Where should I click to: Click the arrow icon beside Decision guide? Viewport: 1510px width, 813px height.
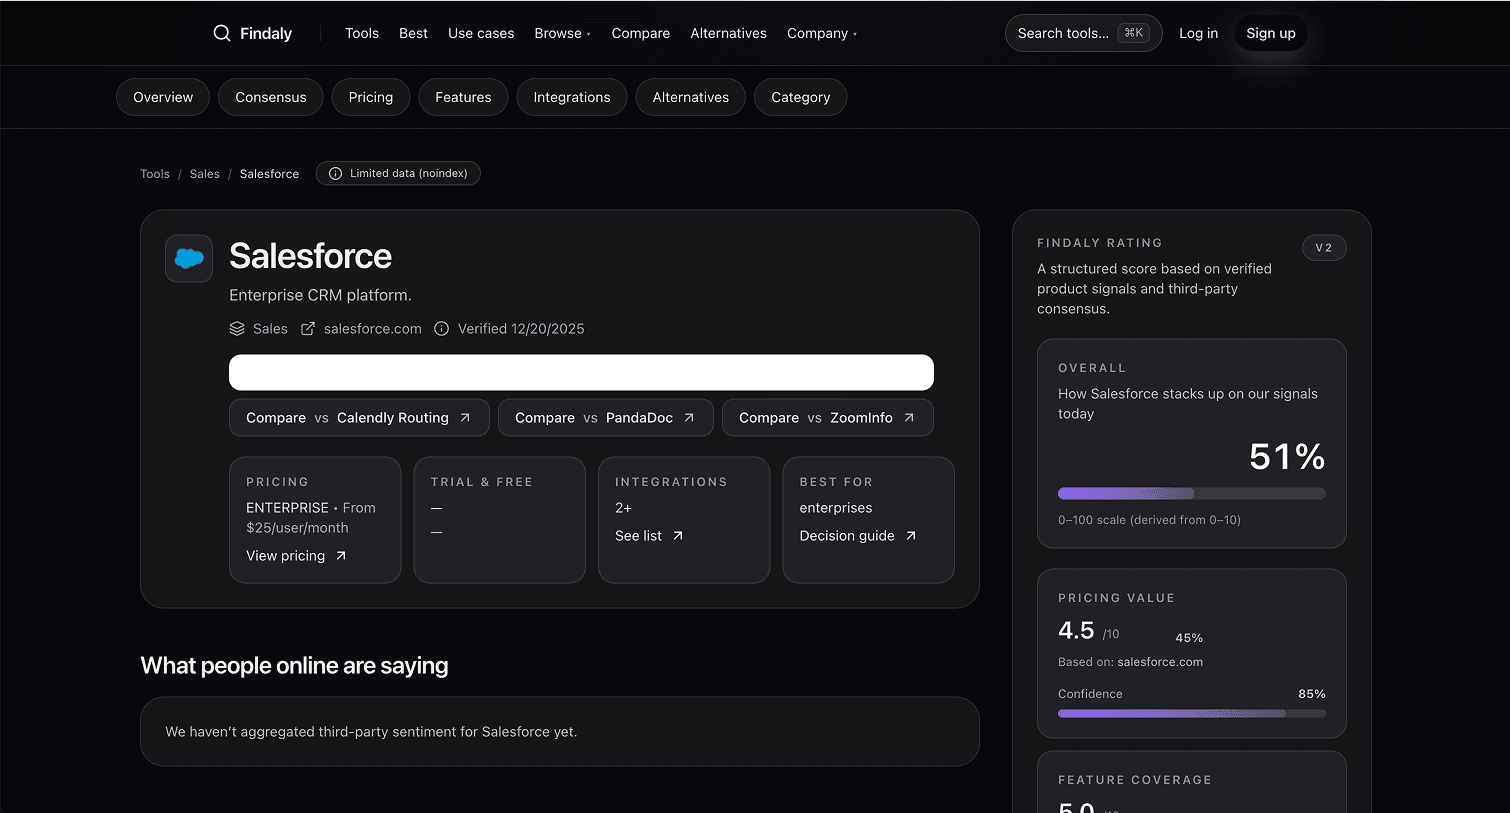click(911, 536)
